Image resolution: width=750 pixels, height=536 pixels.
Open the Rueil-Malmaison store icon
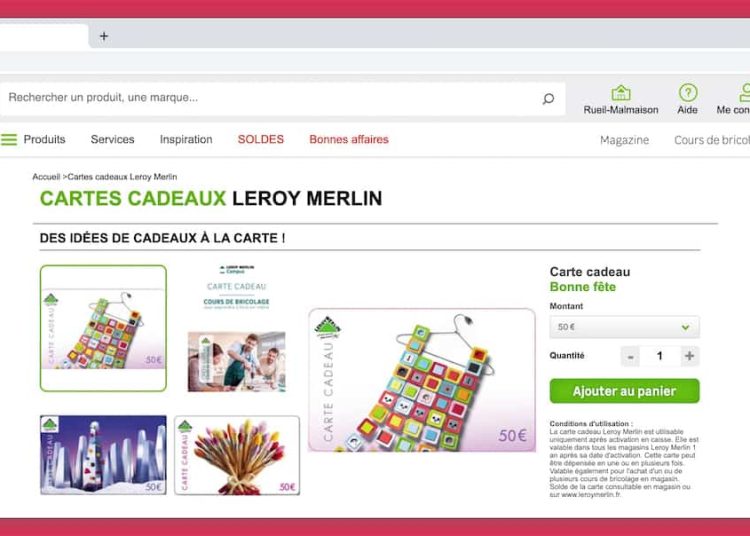point(621,92)
